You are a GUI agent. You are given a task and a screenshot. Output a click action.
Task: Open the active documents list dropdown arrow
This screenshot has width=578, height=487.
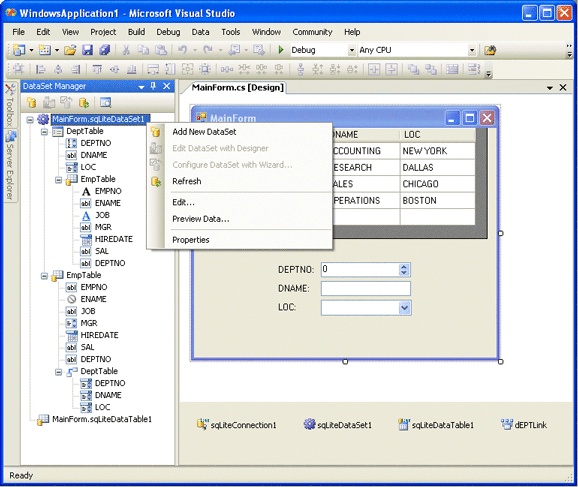(x=550, y=88)
